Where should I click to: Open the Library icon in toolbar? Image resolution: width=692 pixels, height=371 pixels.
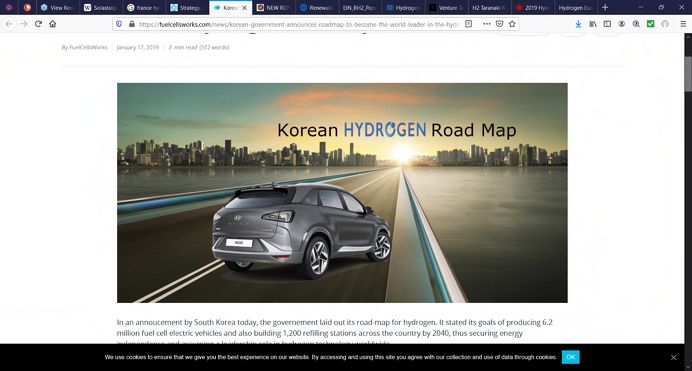tap(593, 24)
